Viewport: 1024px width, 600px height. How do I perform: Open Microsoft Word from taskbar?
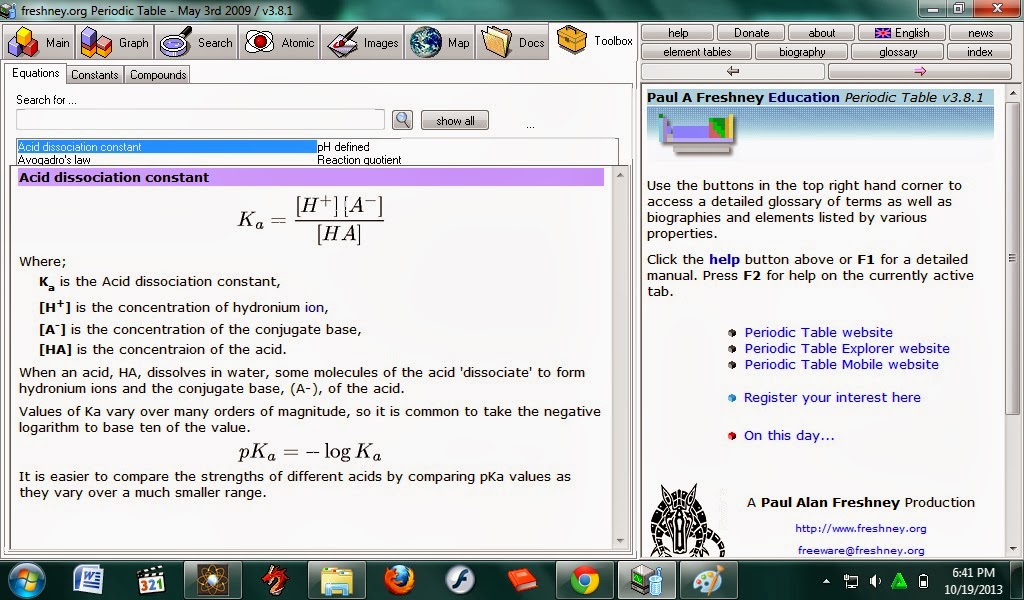click(x=89, y=580)
